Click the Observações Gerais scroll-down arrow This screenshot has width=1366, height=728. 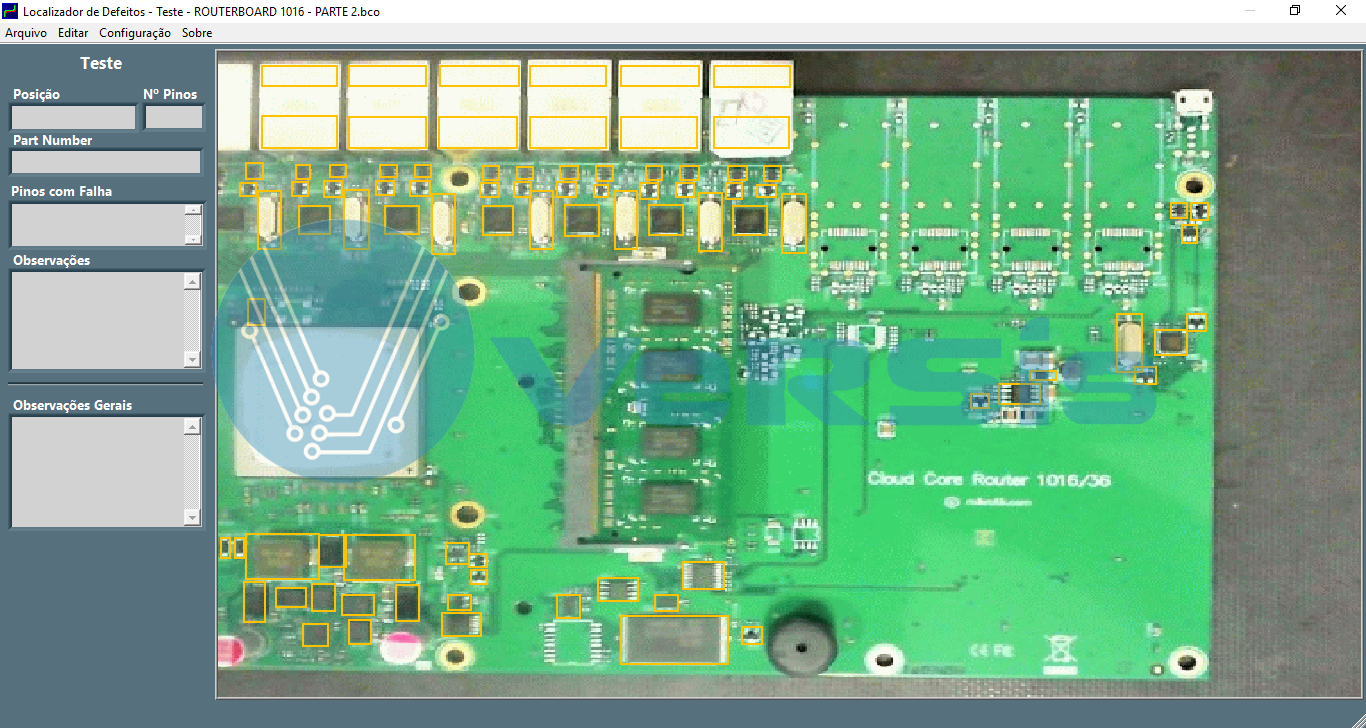click(193, 517)
